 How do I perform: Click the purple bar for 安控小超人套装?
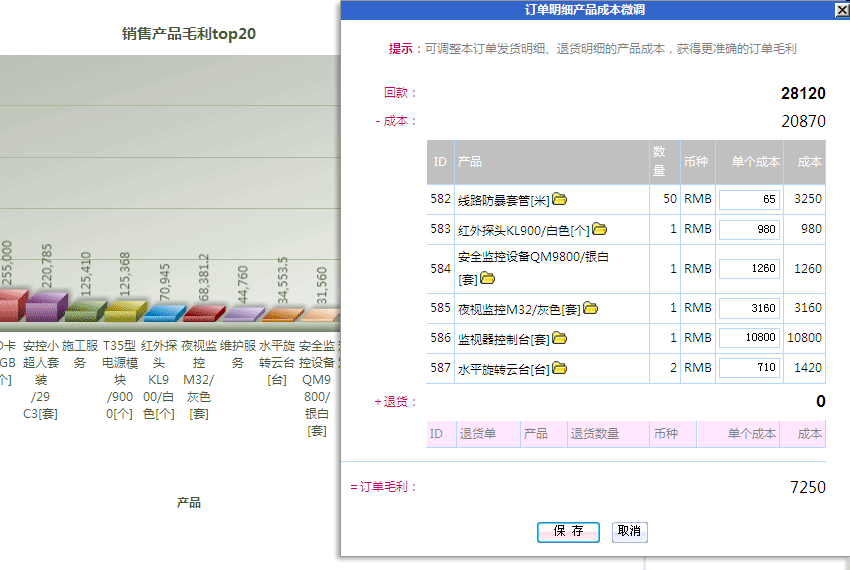coord(45,304)
